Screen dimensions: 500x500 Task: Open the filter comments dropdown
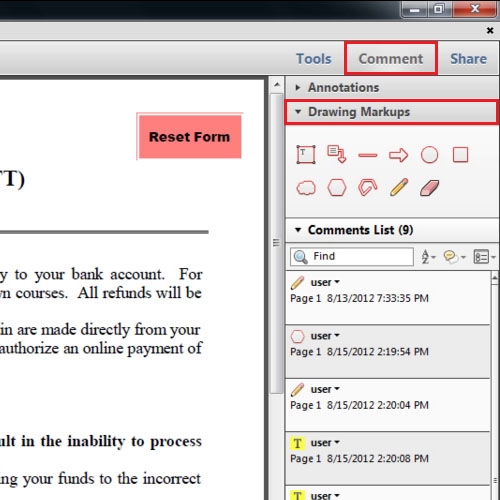(x=454, y=257)
